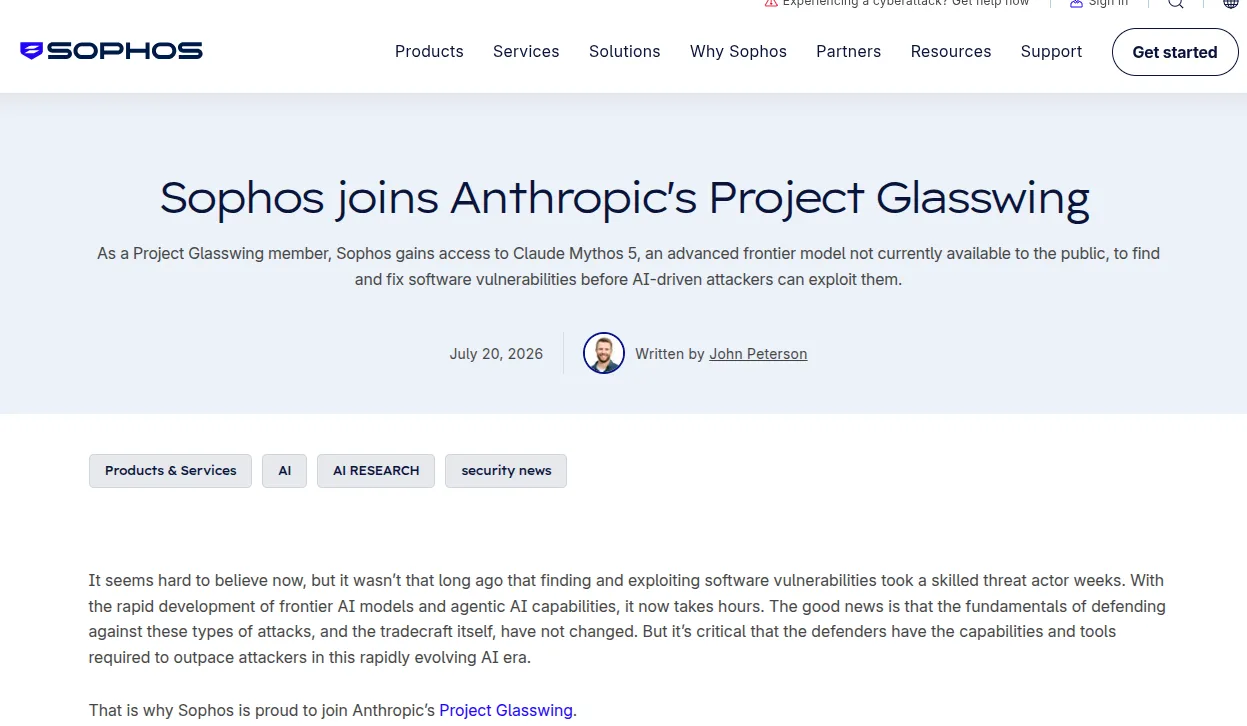Click the Sign in user icon
Screen dimensions: 1247x726
1076,4
